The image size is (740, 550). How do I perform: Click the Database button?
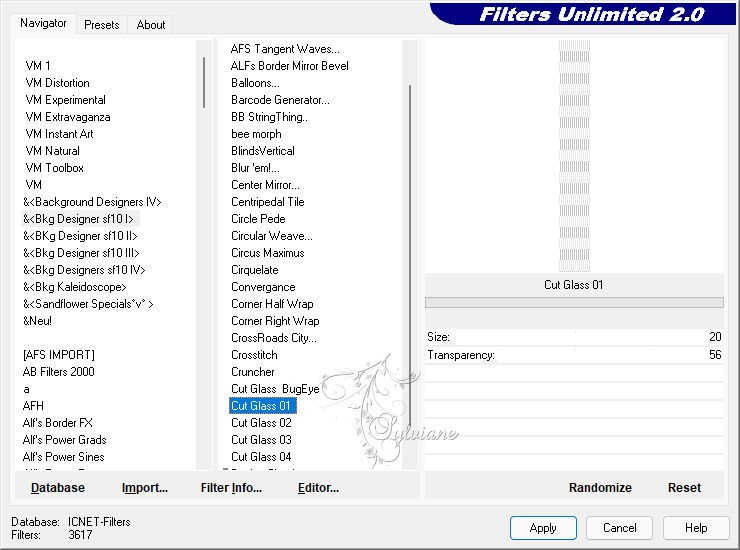[58, 488]
